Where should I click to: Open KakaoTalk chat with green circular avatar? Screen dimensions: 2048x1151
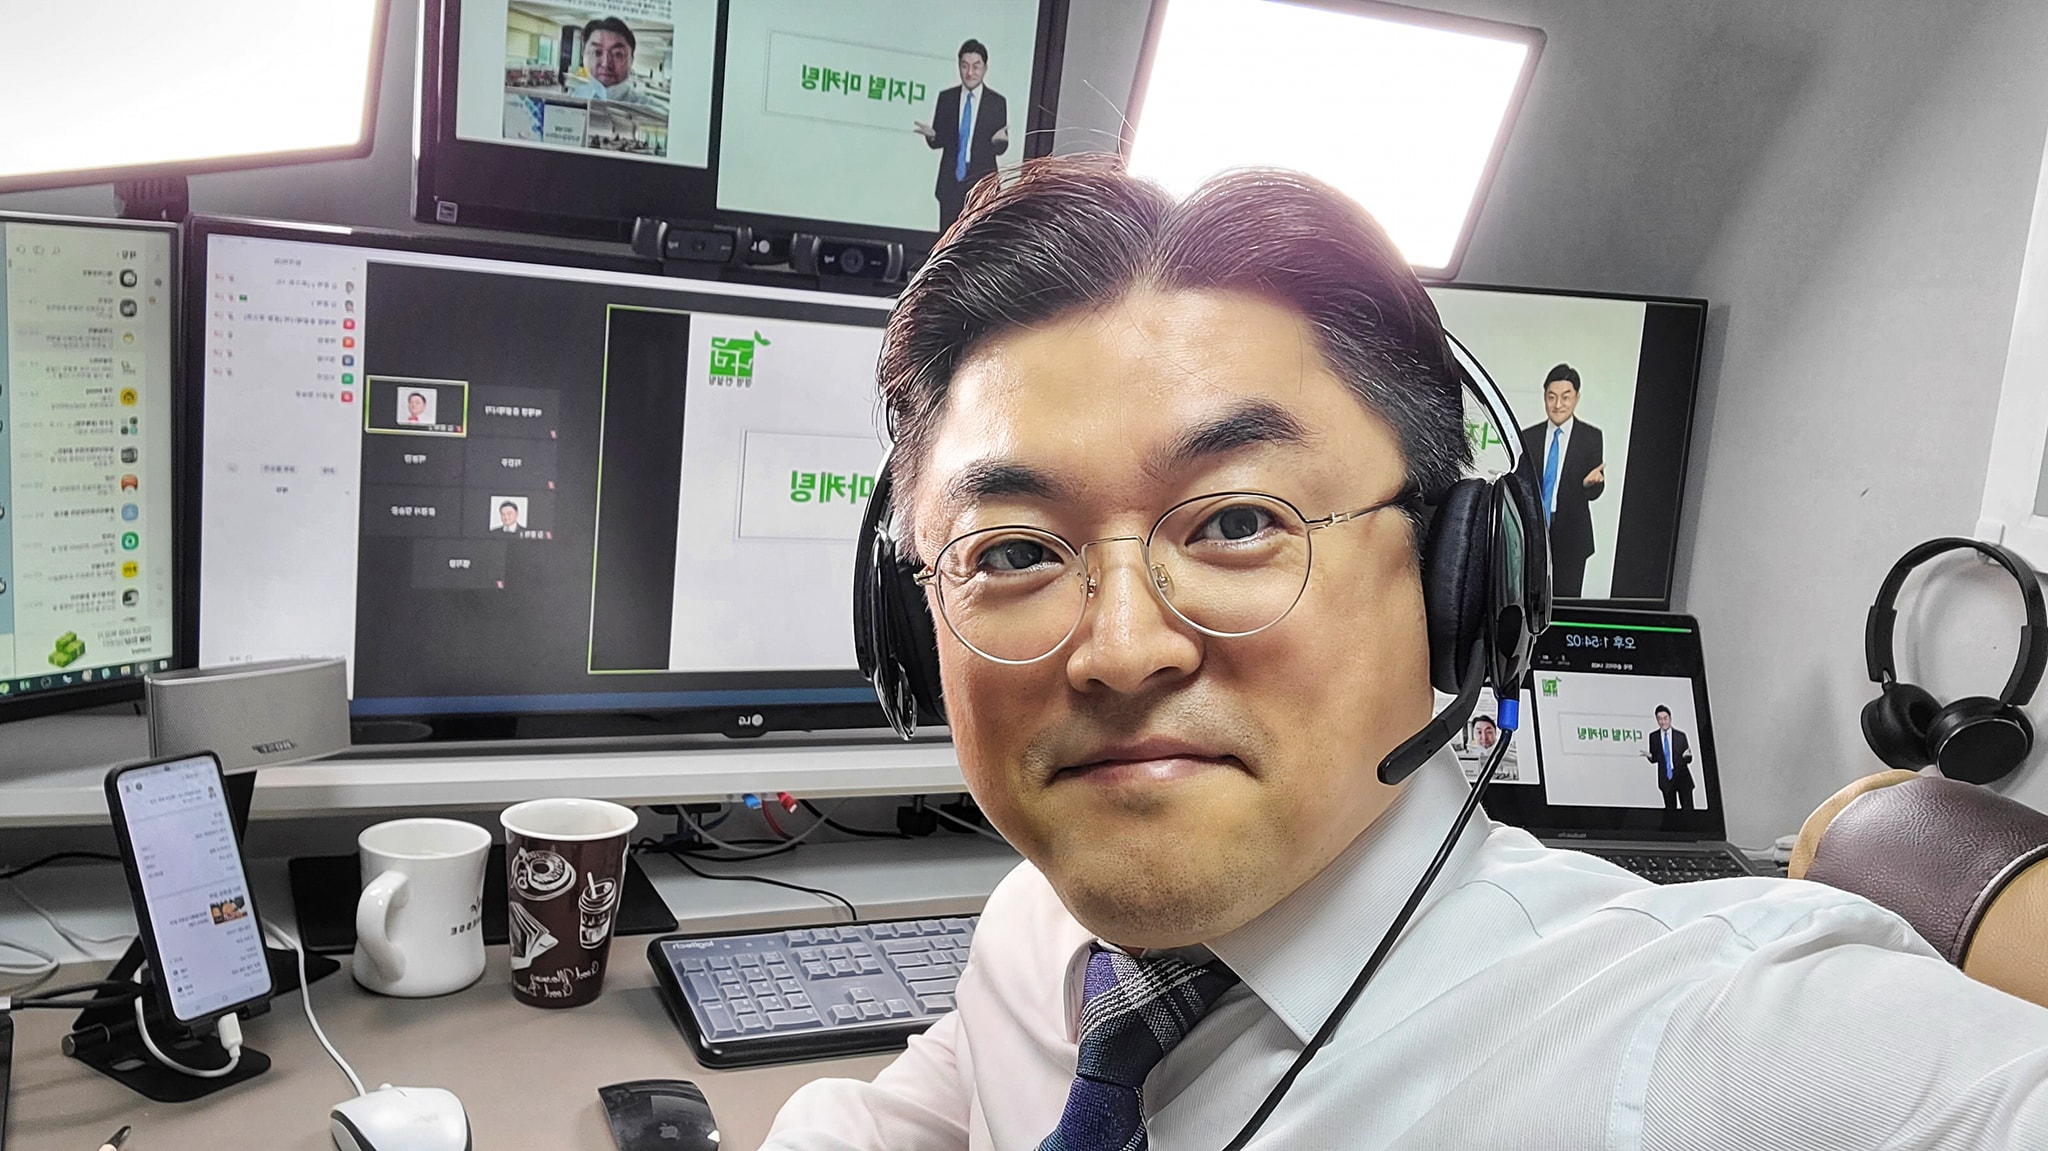(130, 541)
